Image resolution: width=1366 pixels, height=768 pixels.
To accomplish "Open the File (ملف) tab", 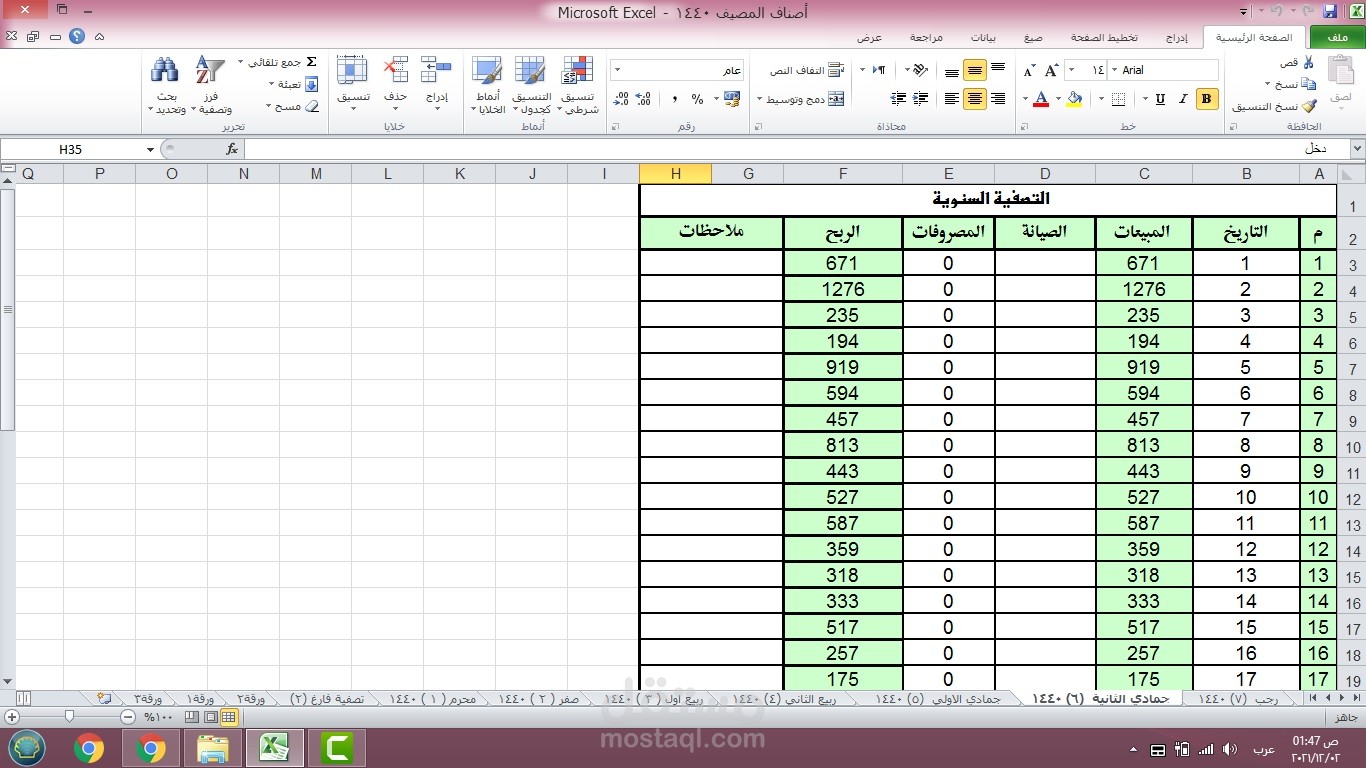I will point(1337,38).
